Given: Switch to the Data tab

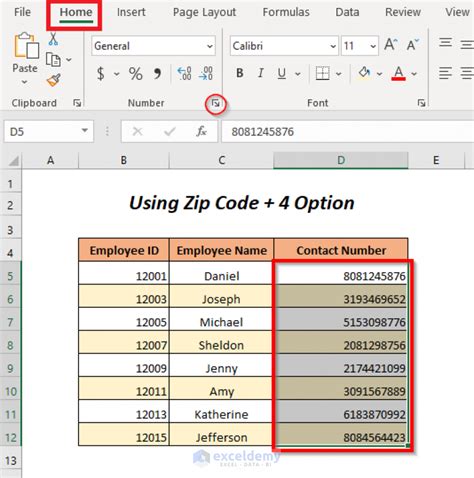Looking at the screenshot, I should [347, 12].
